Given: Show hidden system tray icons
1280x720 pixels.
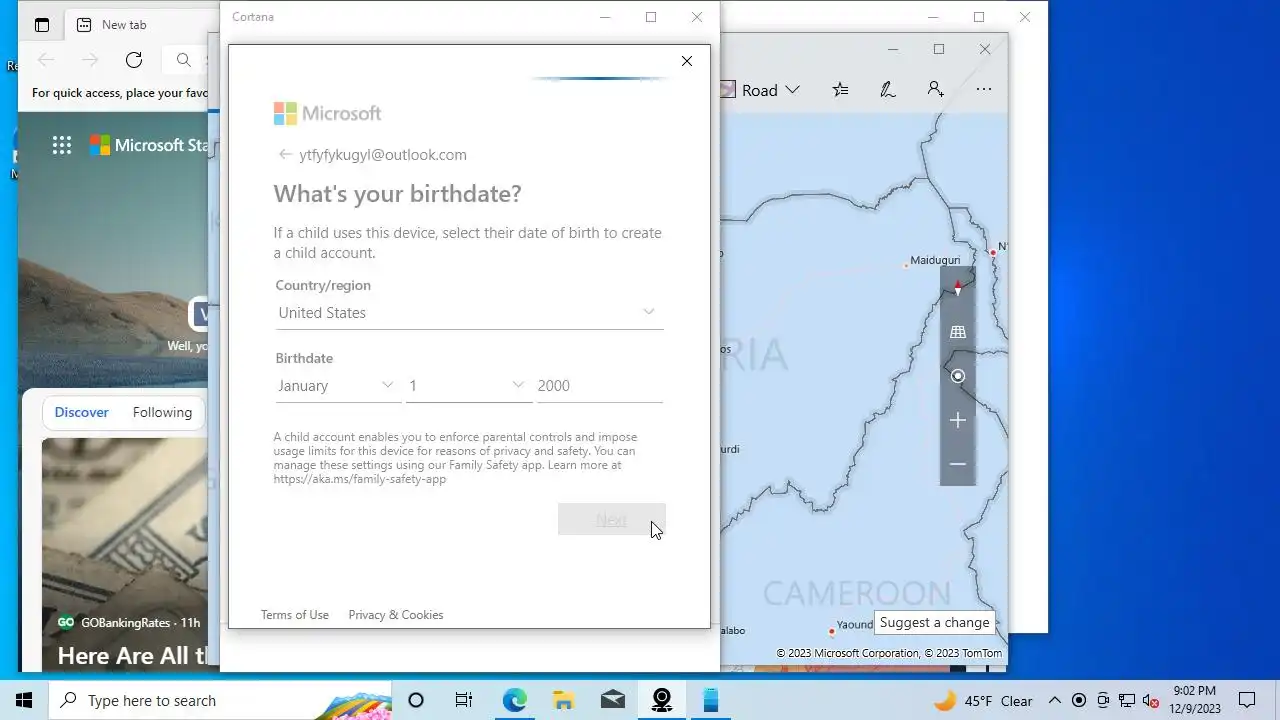Looking at the screenshot, I should point(1054,701).
